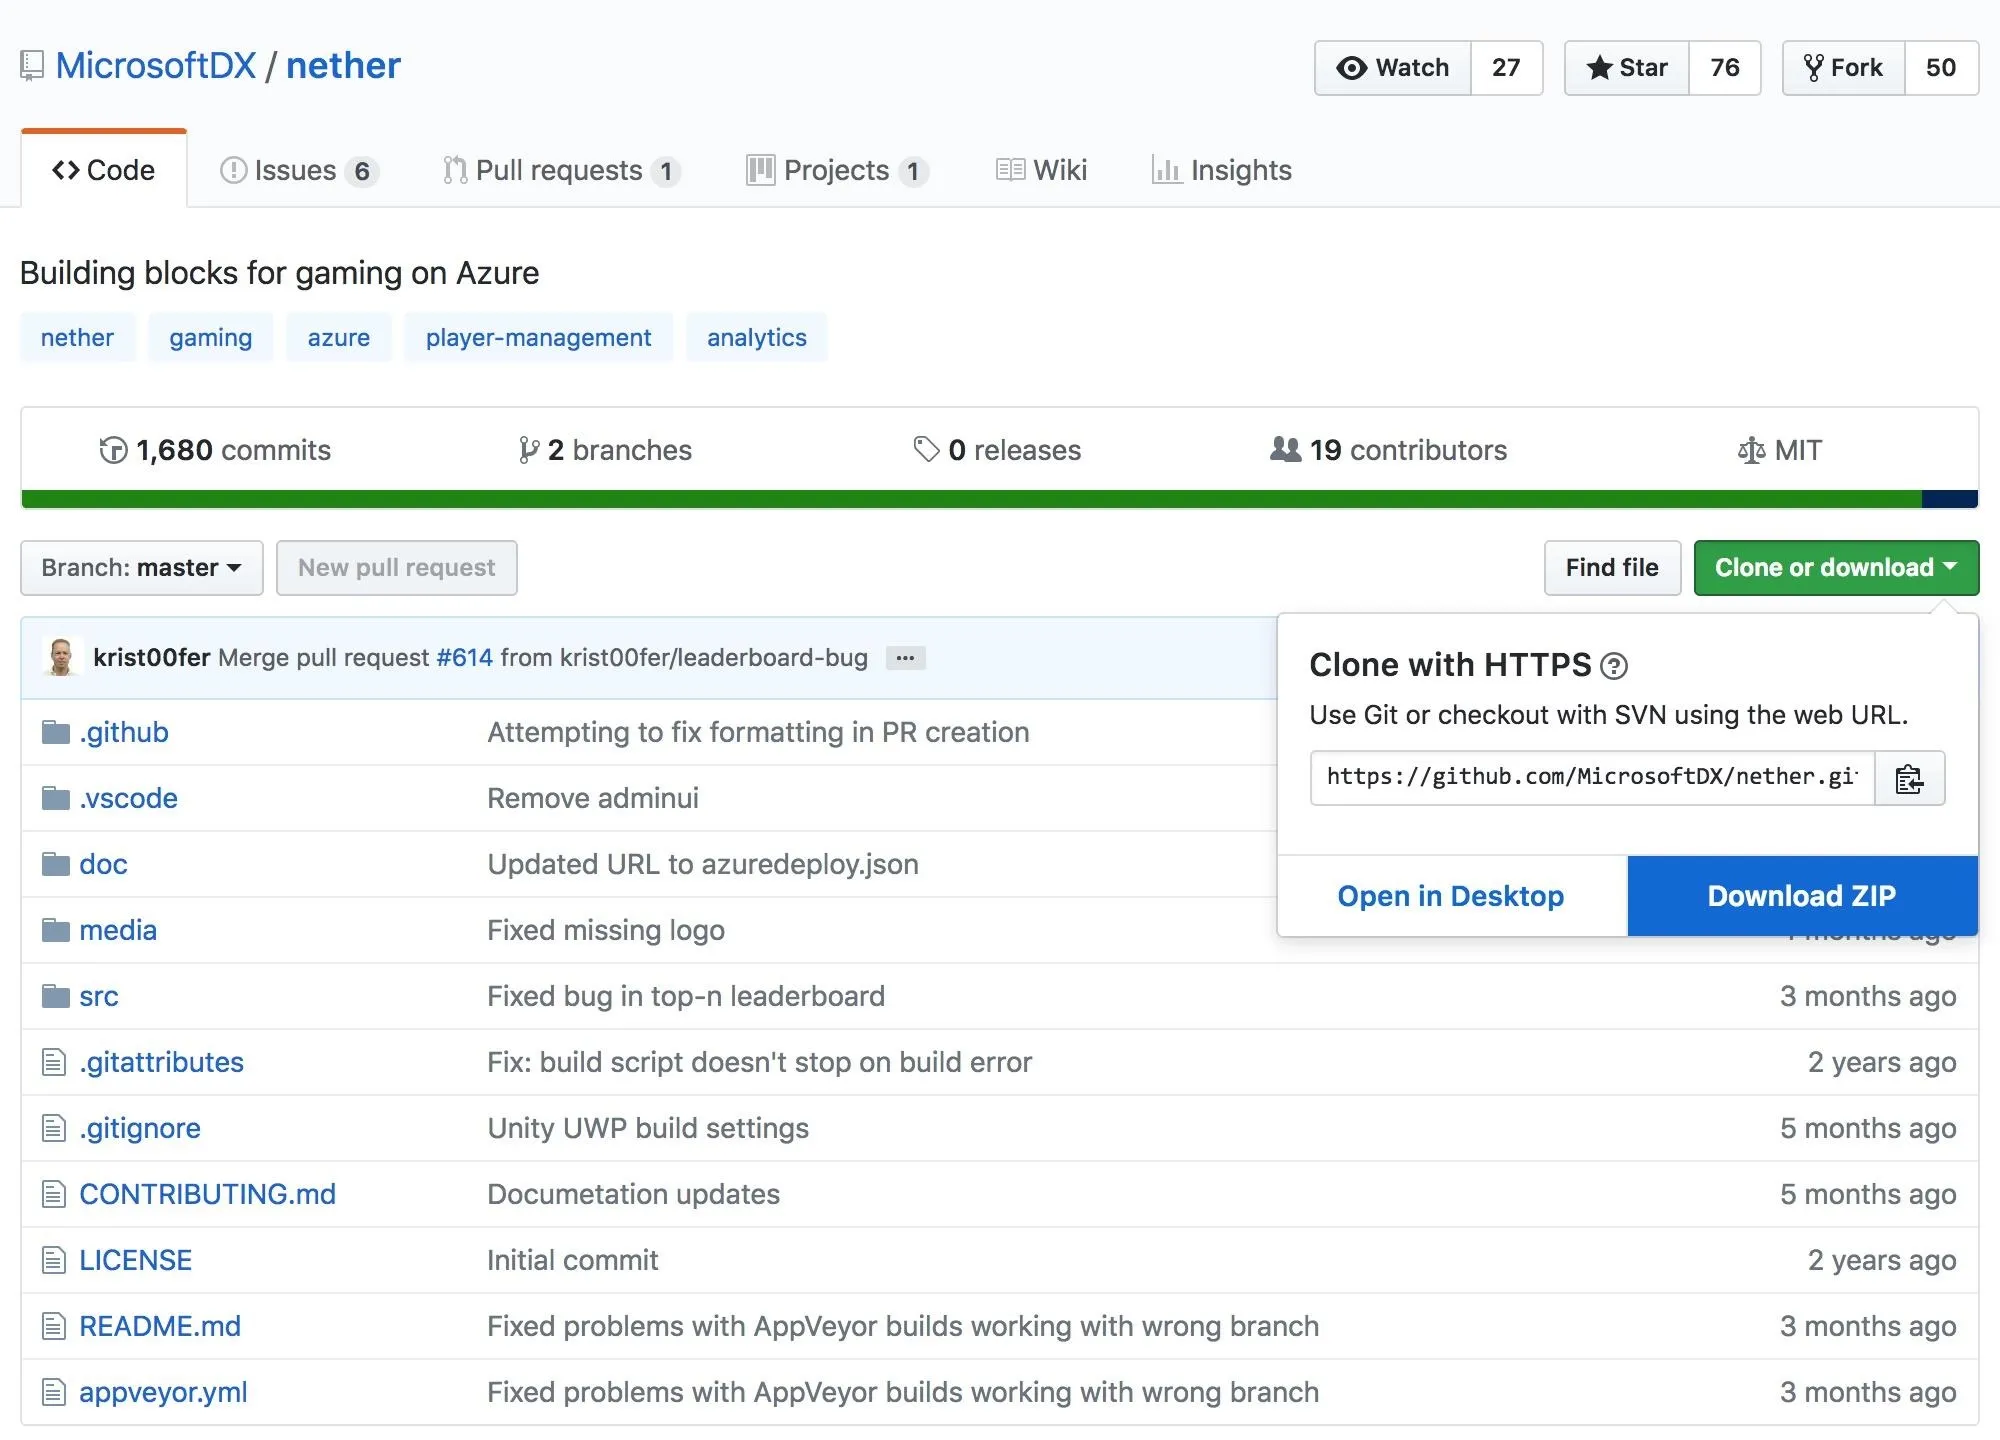Image resolution: width=2000 pixels, height=1440 pixels.
Task: View the 27 watchers count
Action: click(1507, 68)
